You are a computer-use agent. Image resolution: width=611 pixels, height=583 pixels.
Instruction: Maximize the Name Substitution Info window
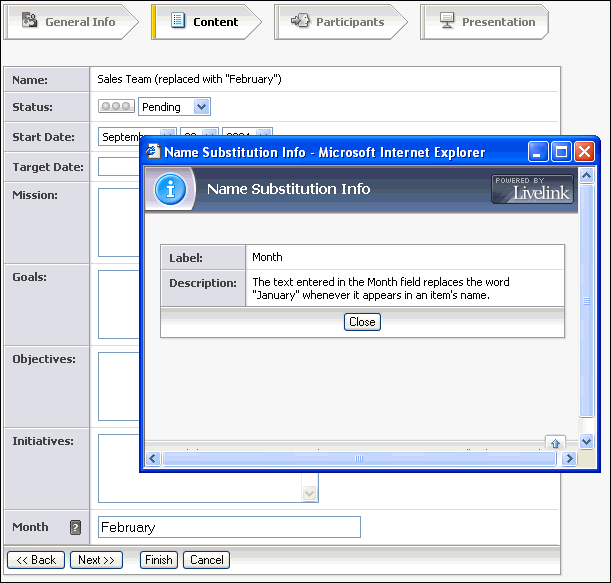click(562, 152)
